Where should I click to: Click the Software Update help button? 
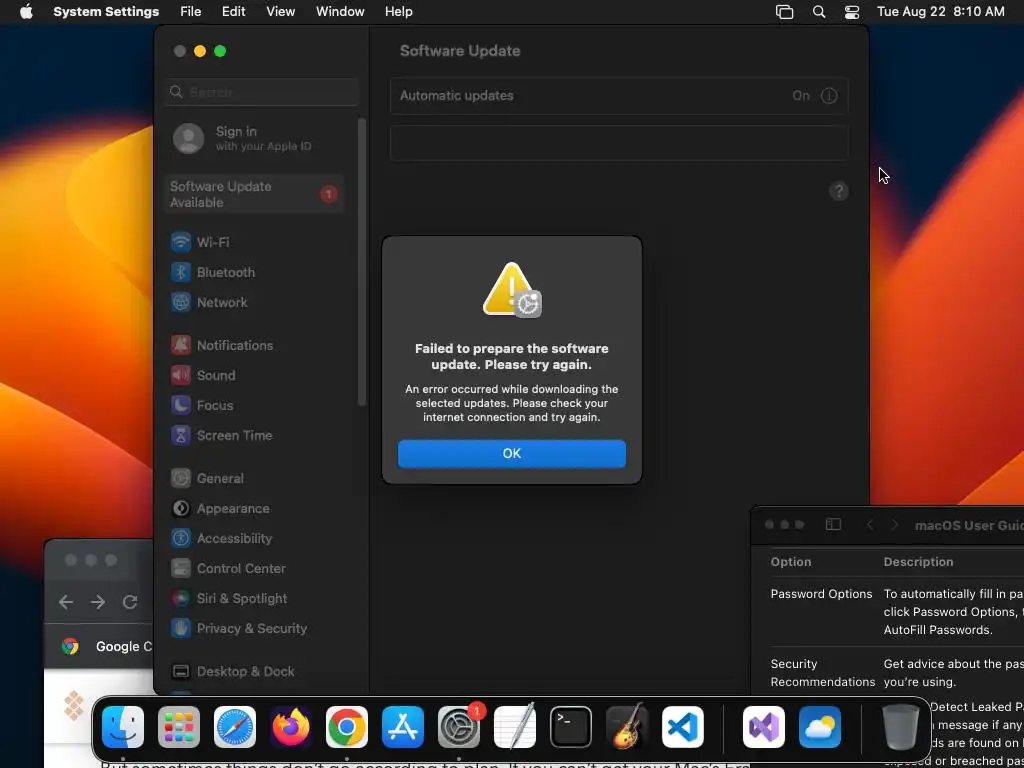[839, 191]
